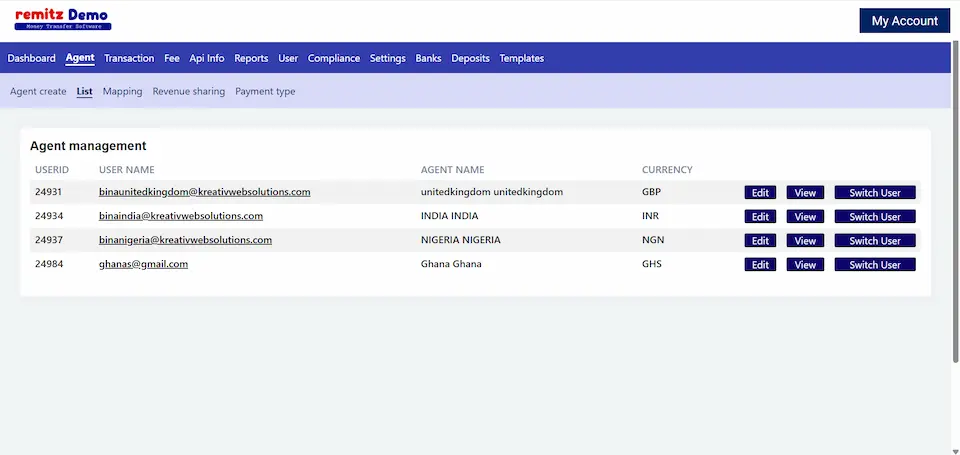The width and height of the screenshot is (960, 455).
Task: Switch to the Agent create tab
Action: pos(38,91)
